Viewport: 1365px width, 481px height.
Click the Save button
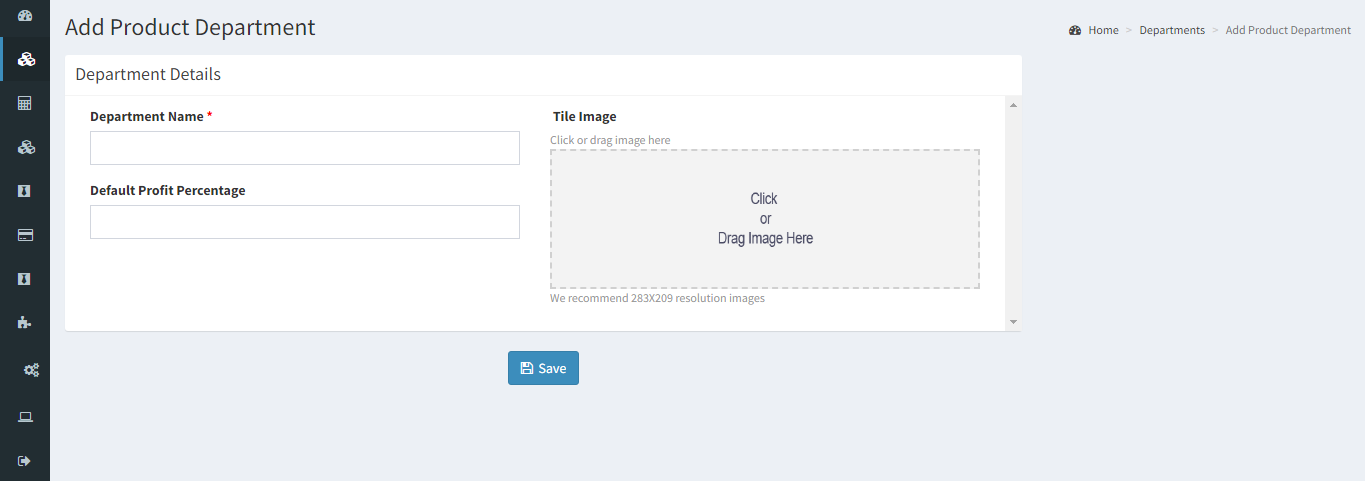[543, 368]
